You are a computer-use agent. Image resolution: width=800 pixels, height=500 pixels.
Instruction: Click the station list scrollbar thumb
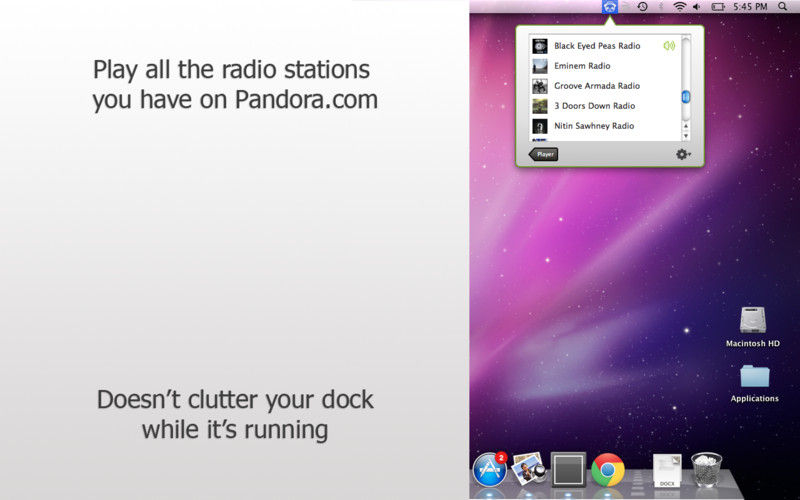click(x=686, y=96)
